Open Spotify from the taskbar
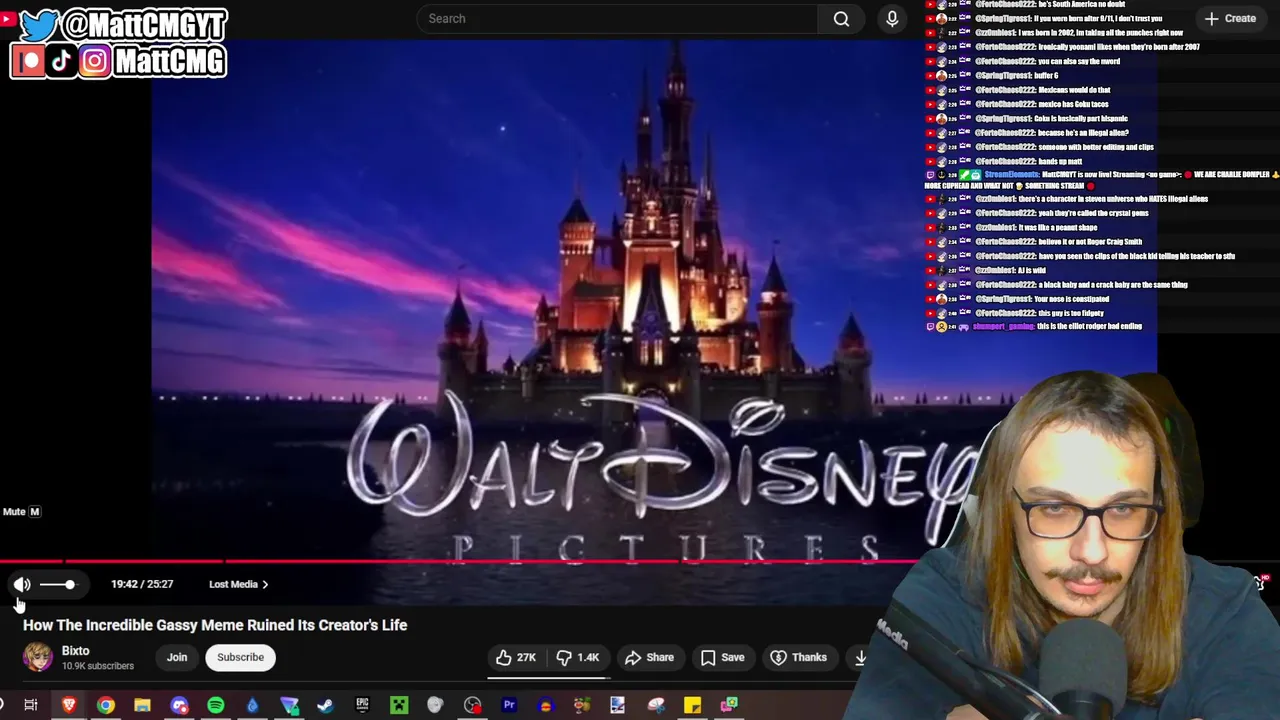Viewport: 1280px width, 720px height. point(216,705)
